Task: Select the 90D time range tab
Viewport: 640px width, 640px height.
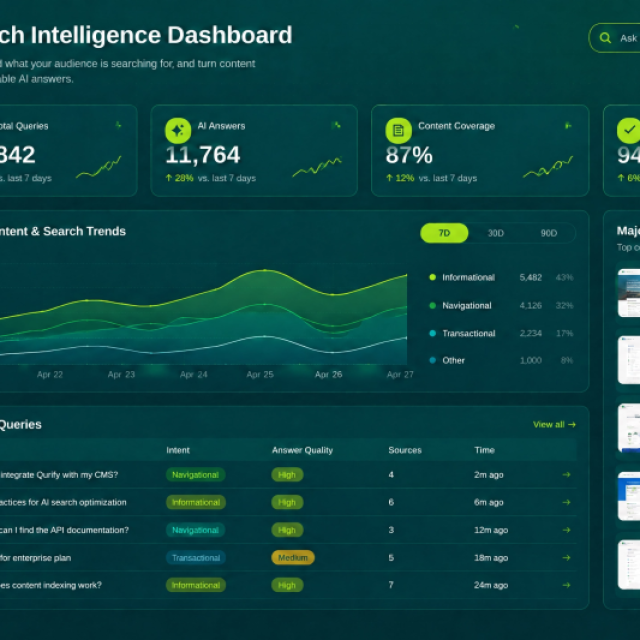Action: point(549,233)
